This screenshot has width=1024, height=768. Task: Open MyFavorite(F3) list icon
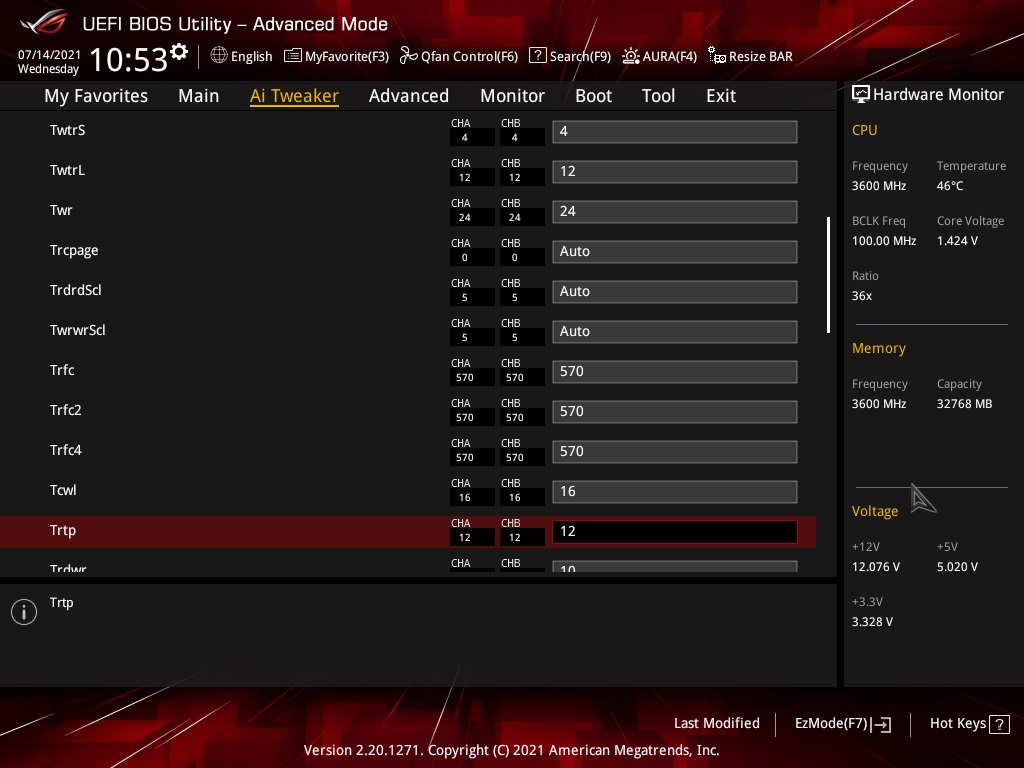(x=293, y=56)
